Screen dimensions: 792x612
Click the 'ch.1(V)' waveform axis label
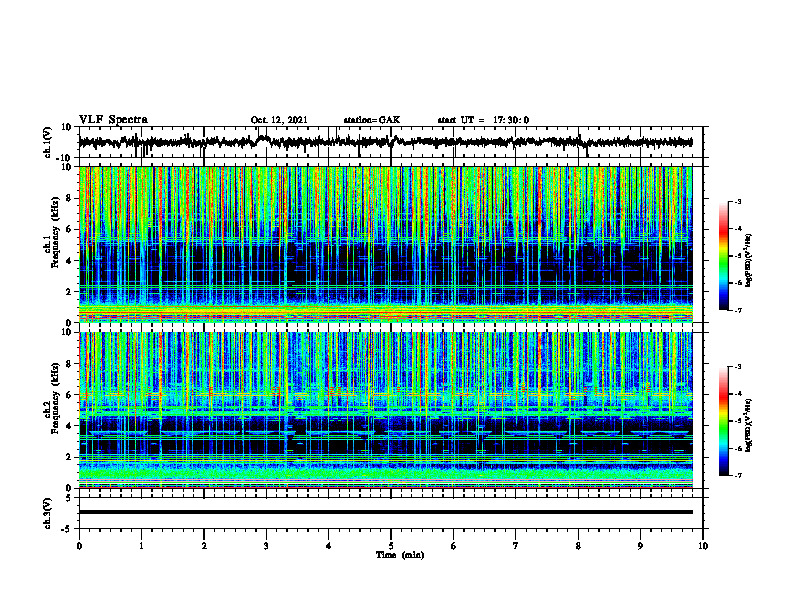(x=48, y=142)
